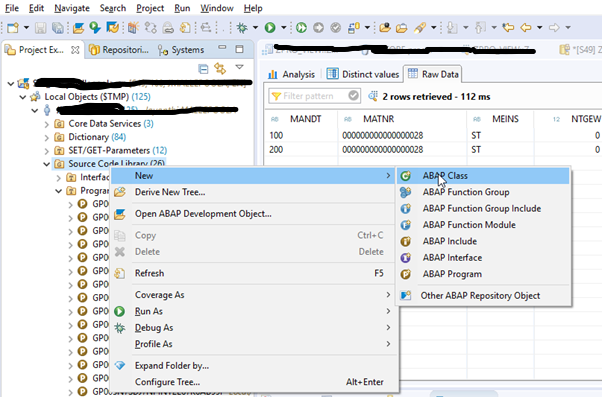Switch to the Analysis tab

point(291,74)
